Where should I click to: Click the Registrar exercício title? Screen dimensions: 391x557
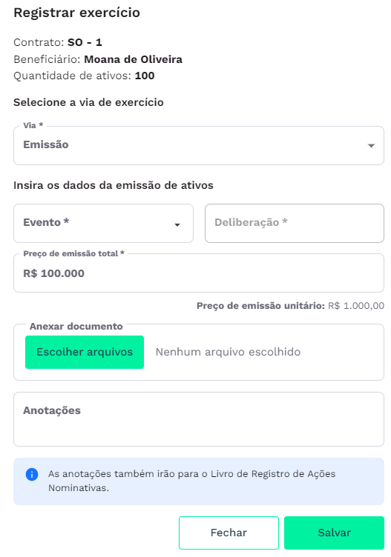coord(77,13)
